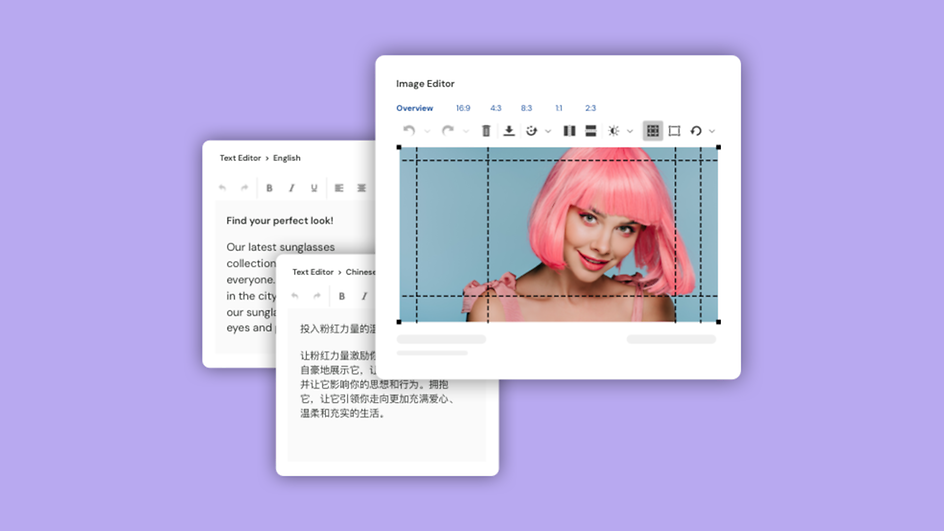944x531 pixels.
Task: Expand the face detection dropdown arrow
Action: click(548, 132)
